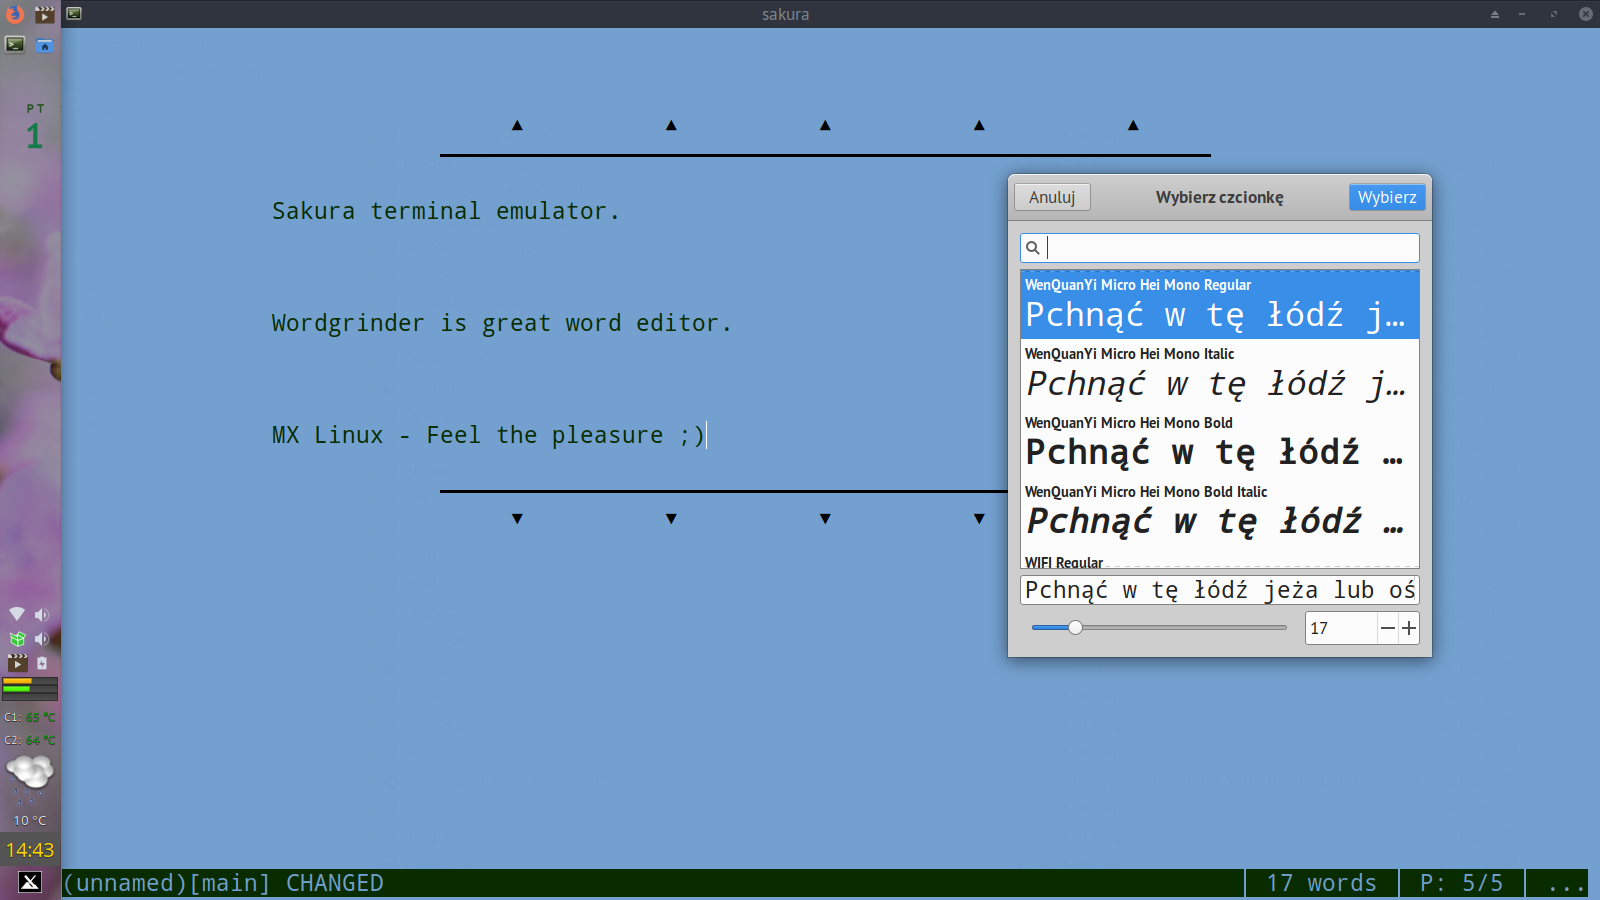Viewport: 1600px width, 900px height.
Task: Shade the sakura window with roll-up button
Action: [x=1495, y=14]
